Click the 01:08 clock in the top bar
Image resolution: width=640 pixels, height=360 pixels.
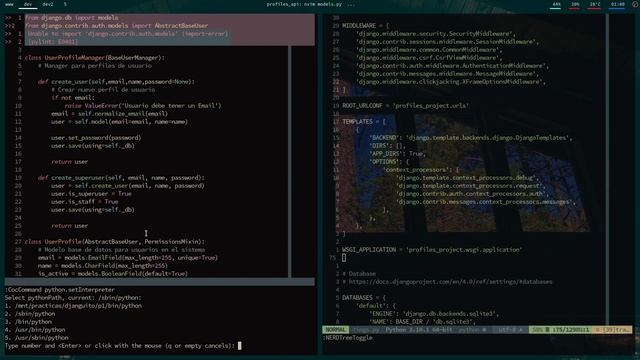(618, 4)
